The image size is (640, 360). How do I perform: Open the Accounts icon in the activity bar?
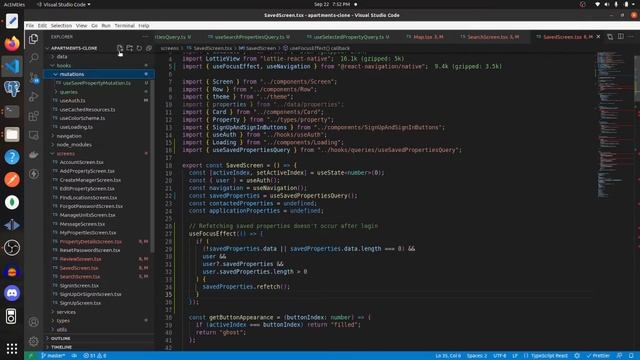33,322
